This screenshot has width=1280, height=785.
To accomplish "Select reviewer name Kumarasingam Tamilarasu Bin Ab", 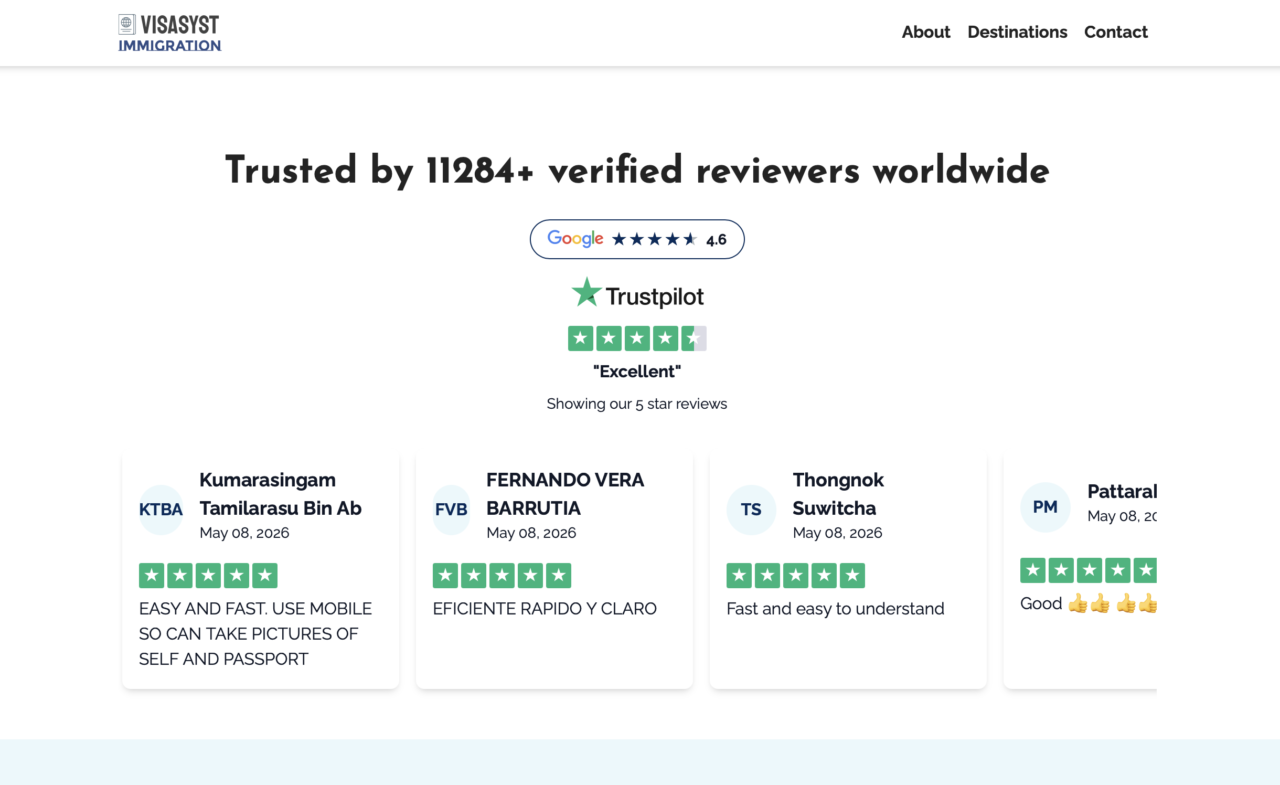I will 280,494.
